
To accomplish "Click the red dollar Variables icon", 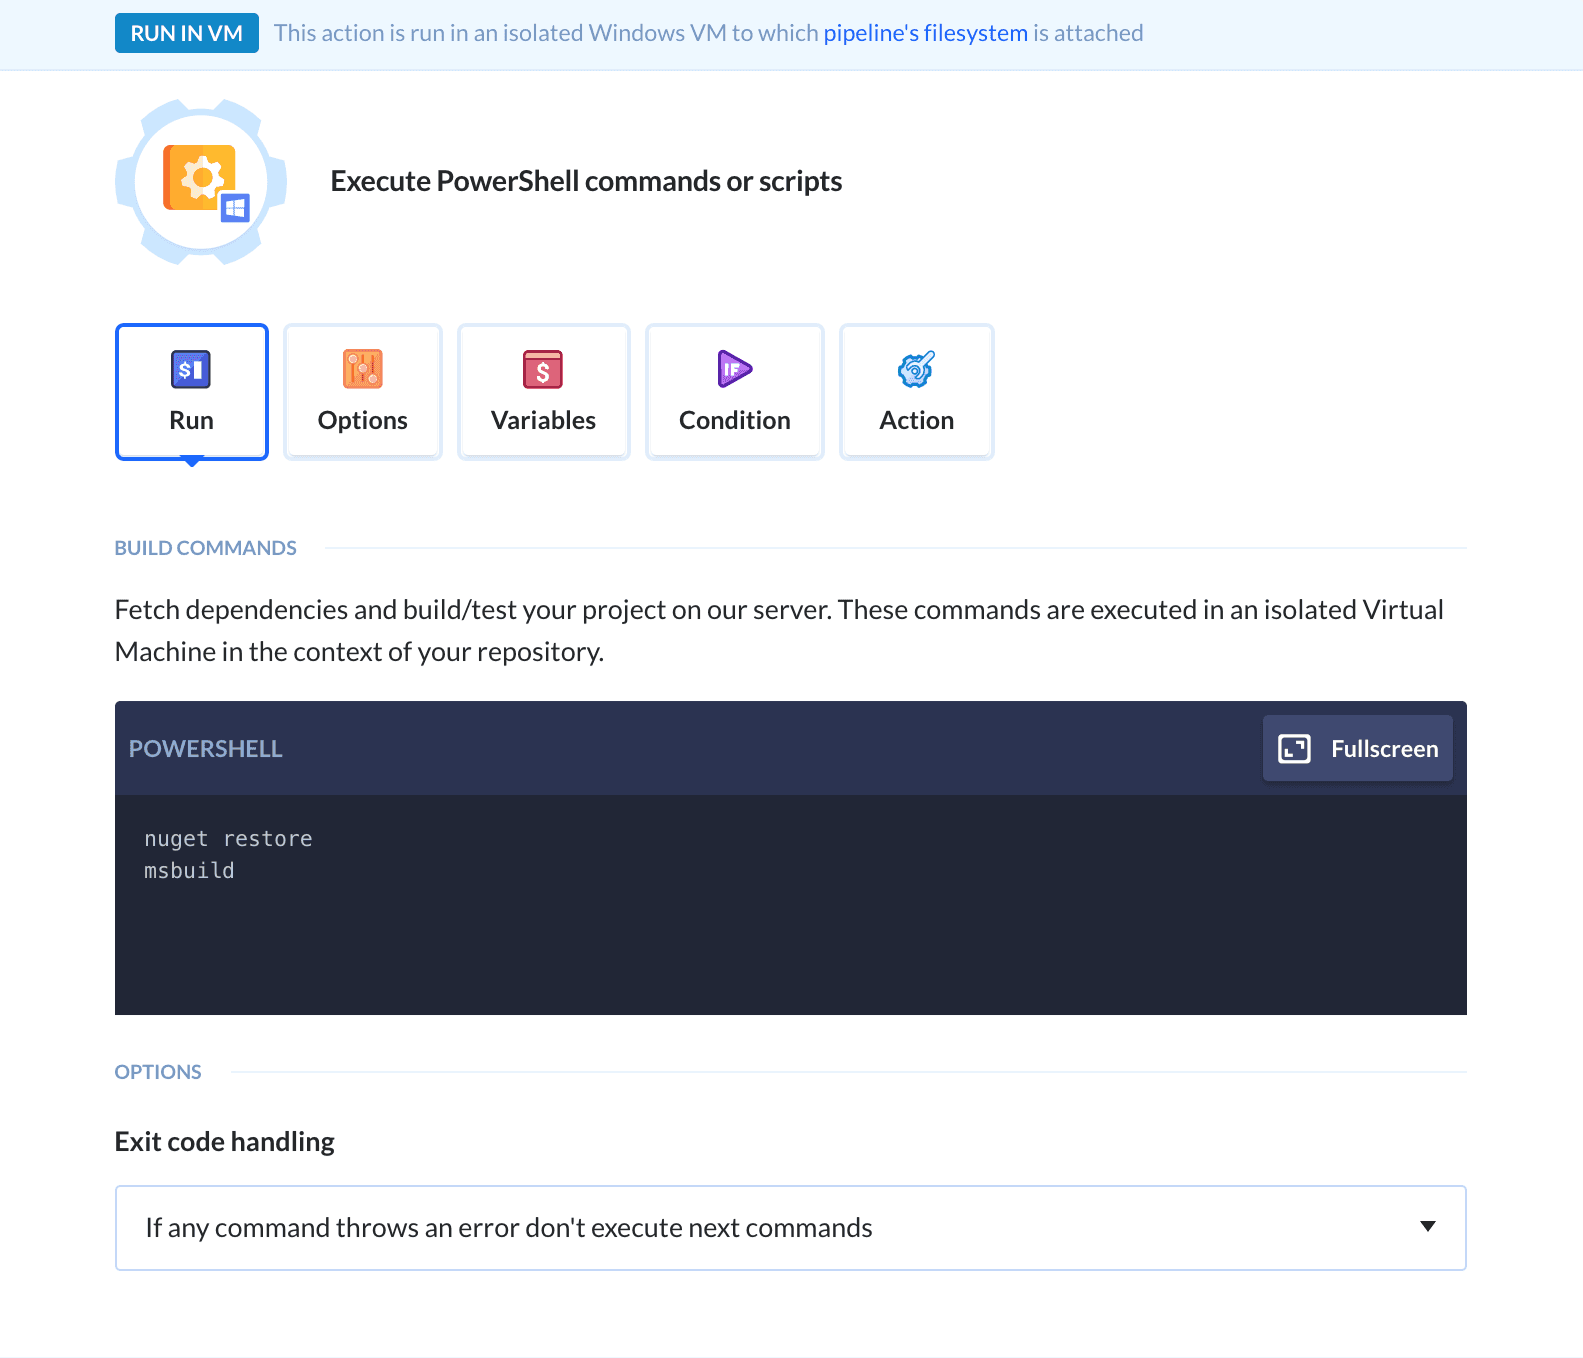I will pos(543,369).
